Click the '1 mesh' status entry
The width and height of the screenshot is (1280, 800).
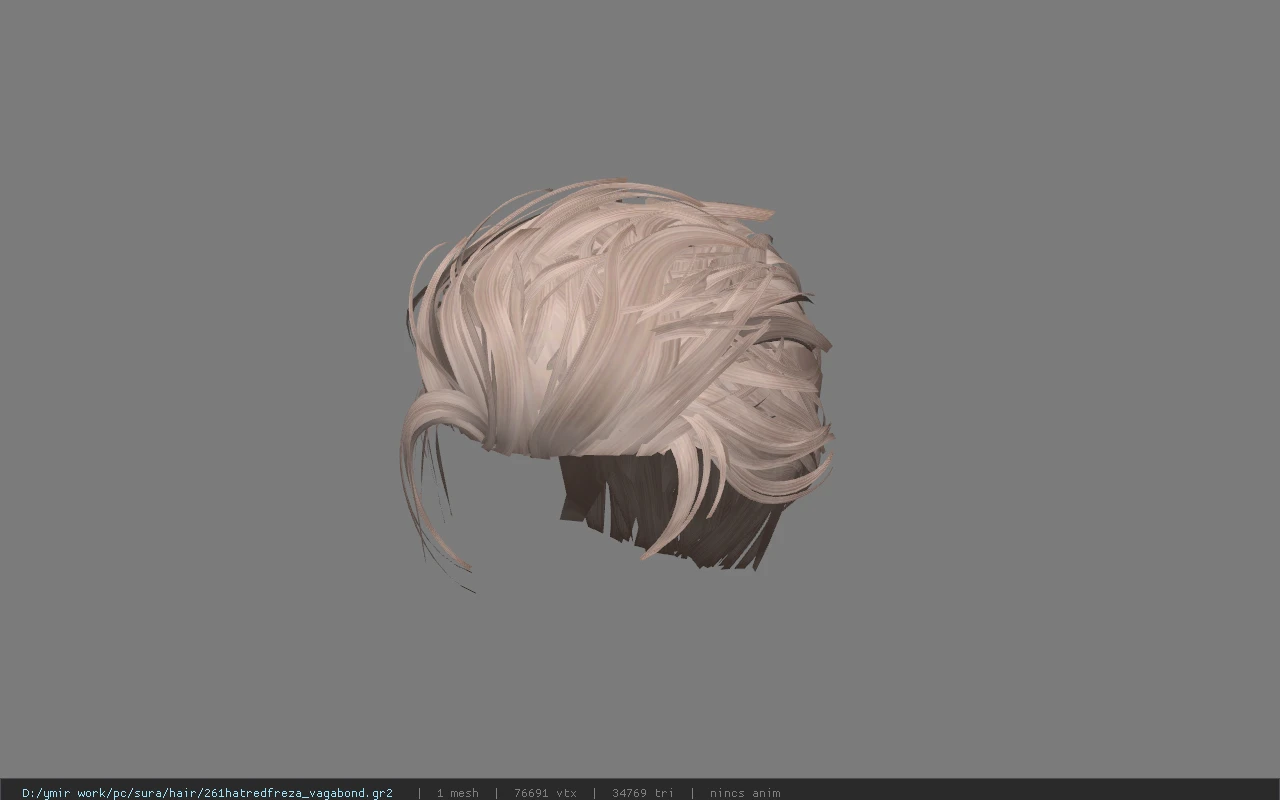pyautogui.click(x=457, y=793)
